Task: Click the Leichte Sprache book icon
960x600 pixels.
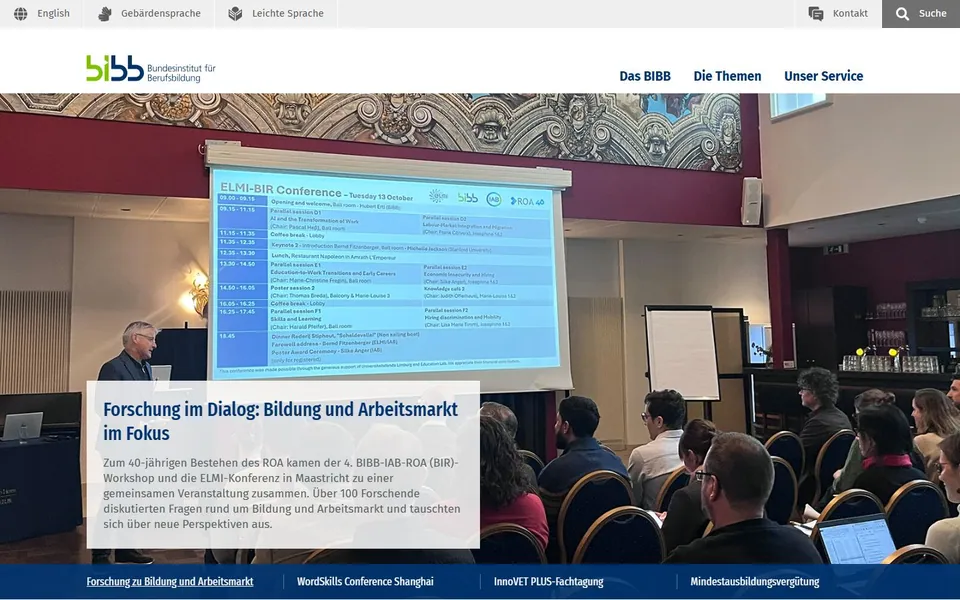Action: click(x=235, y=13)
